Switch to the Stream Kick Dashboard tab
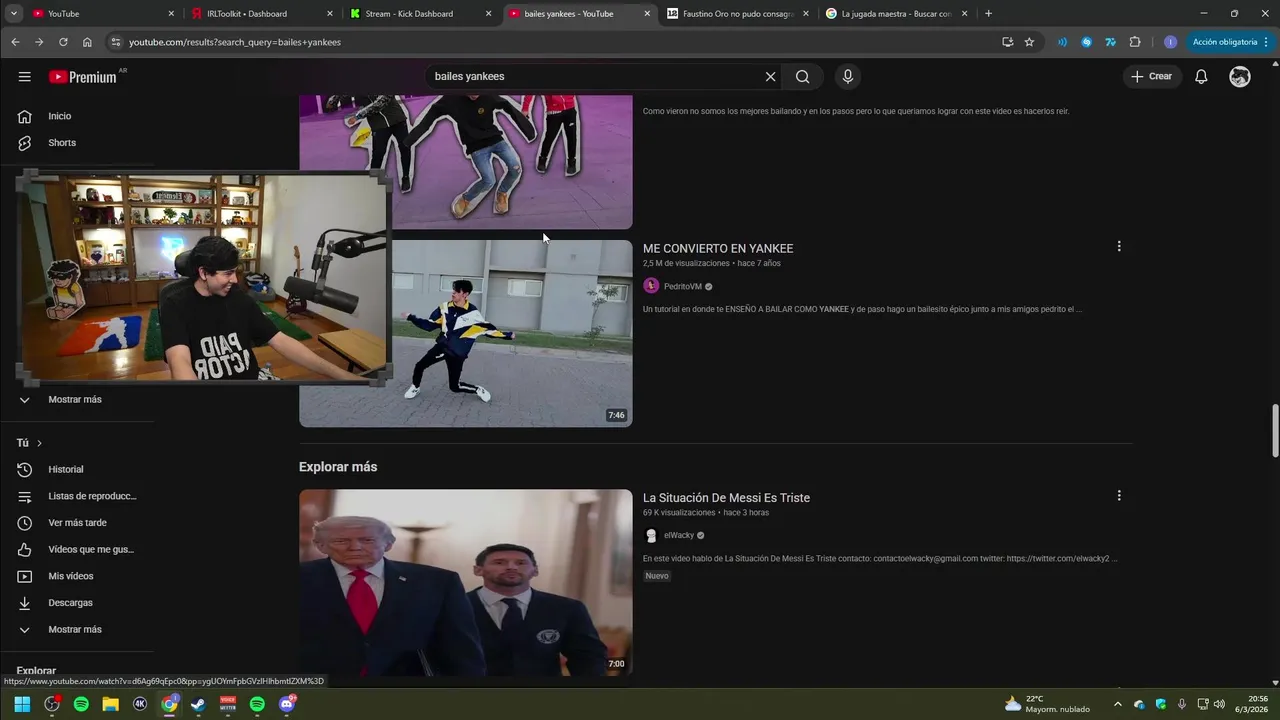The width and height of the screenshot is (1280, 720). pos(421,14)
